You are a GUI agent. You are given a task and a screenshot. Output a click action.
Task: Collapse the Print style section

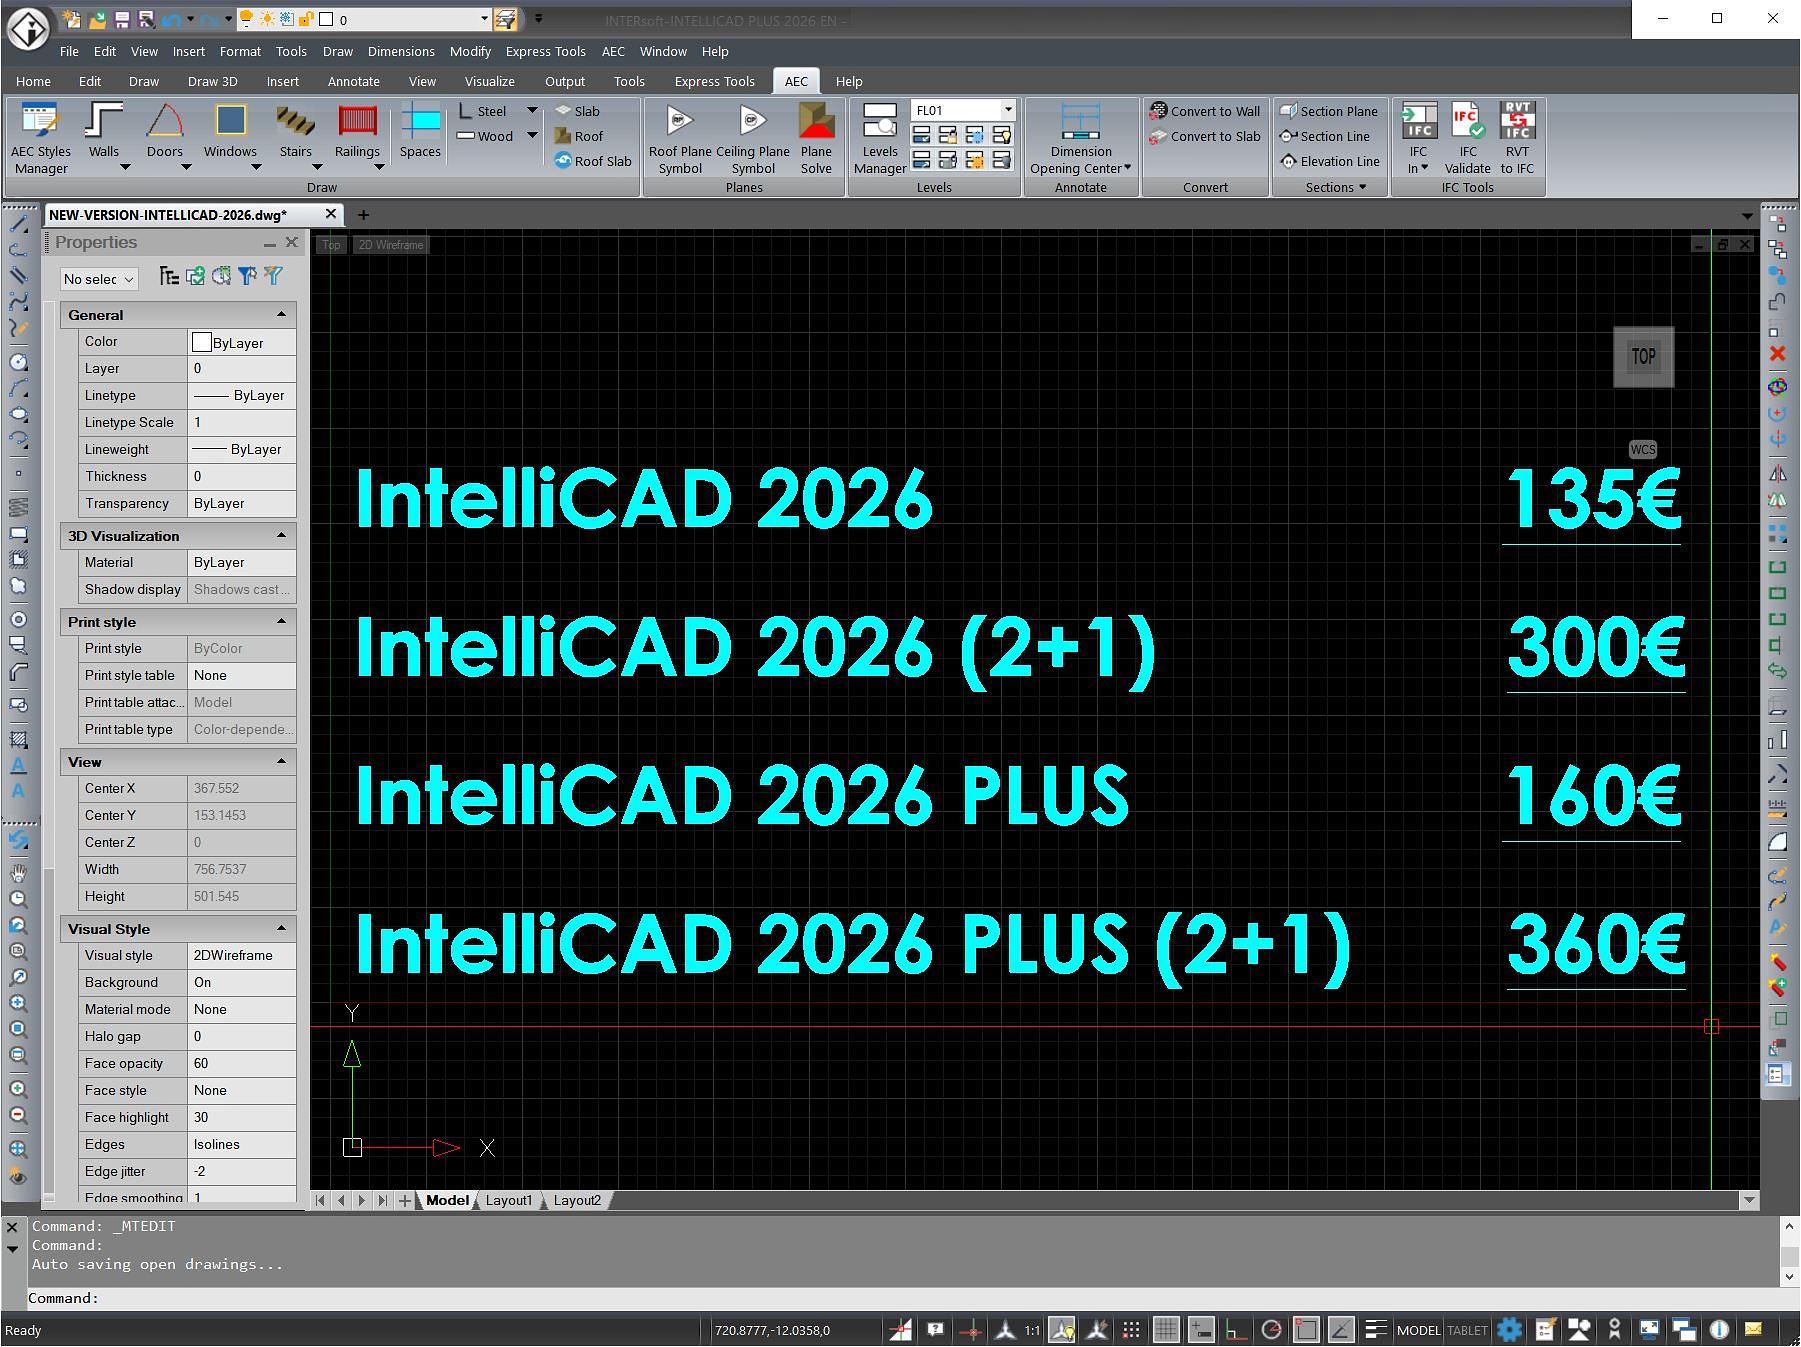(281, 622)
